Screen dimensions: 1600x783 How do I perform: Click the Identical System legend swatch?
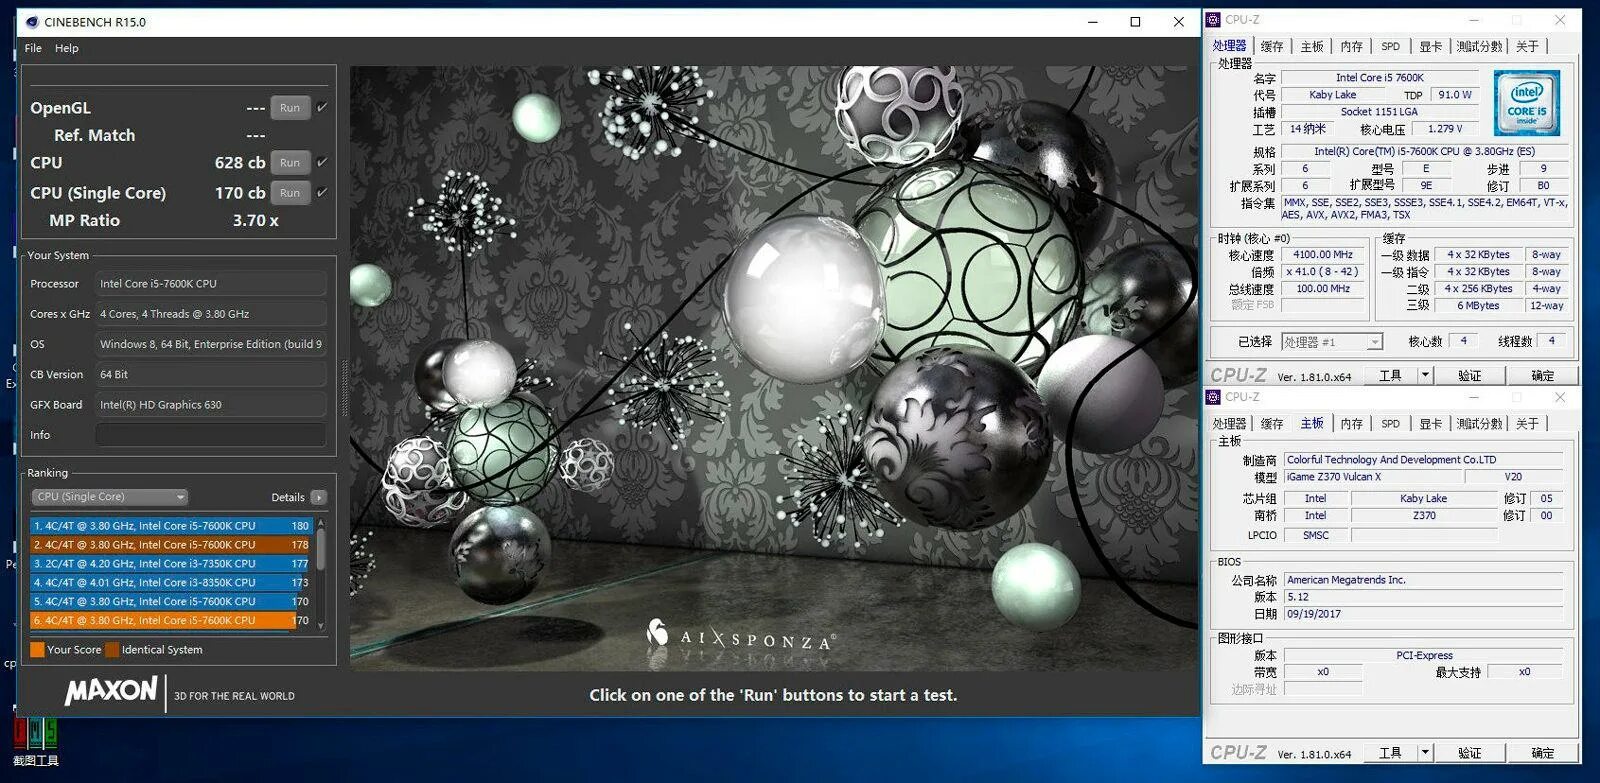pyautogui.click(x=112, y=650)
